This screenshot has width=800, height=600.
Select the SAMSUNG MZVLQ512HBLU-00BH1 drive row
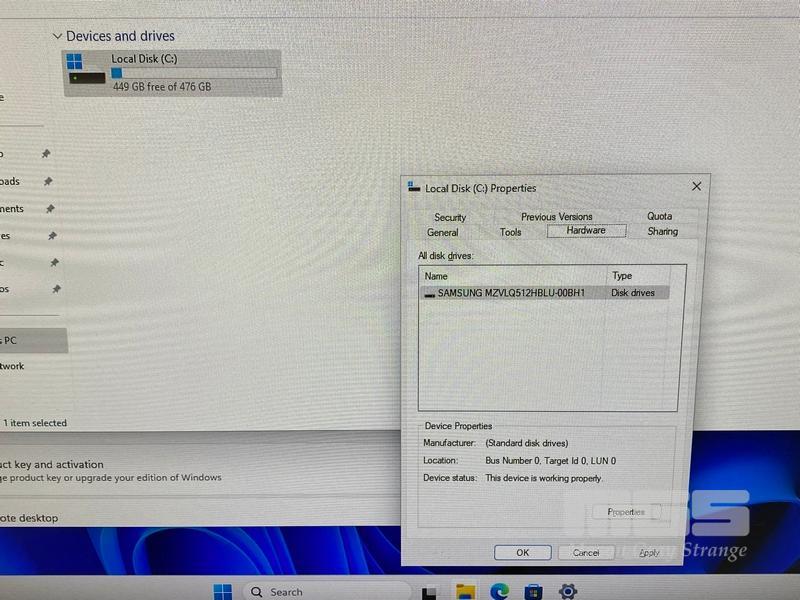click(545, 293)
